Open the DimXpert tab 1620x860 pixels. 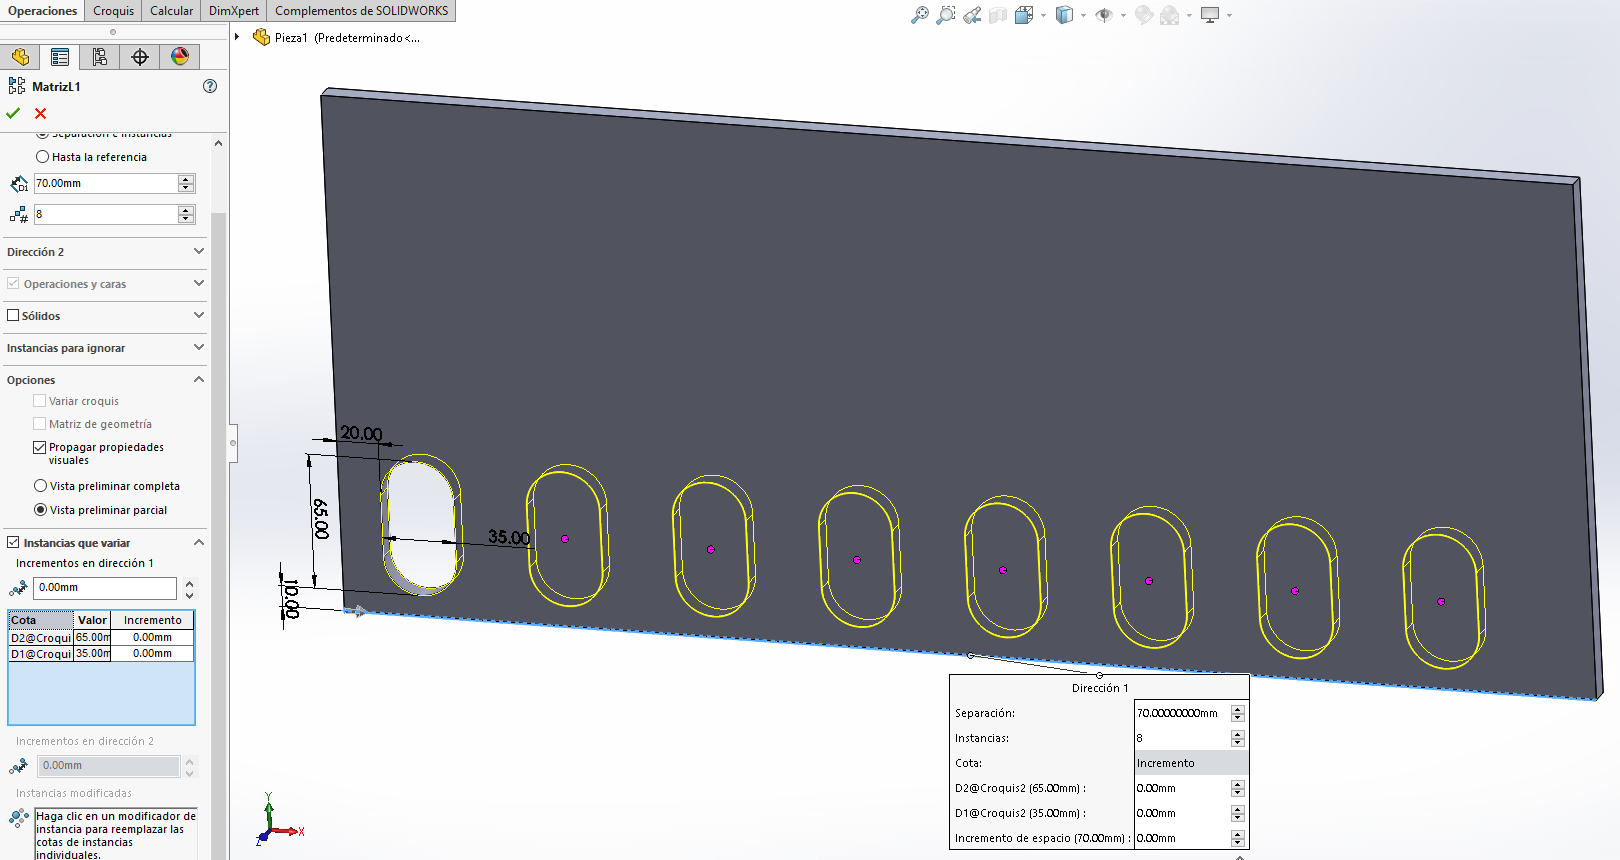(x=234, y=11)
